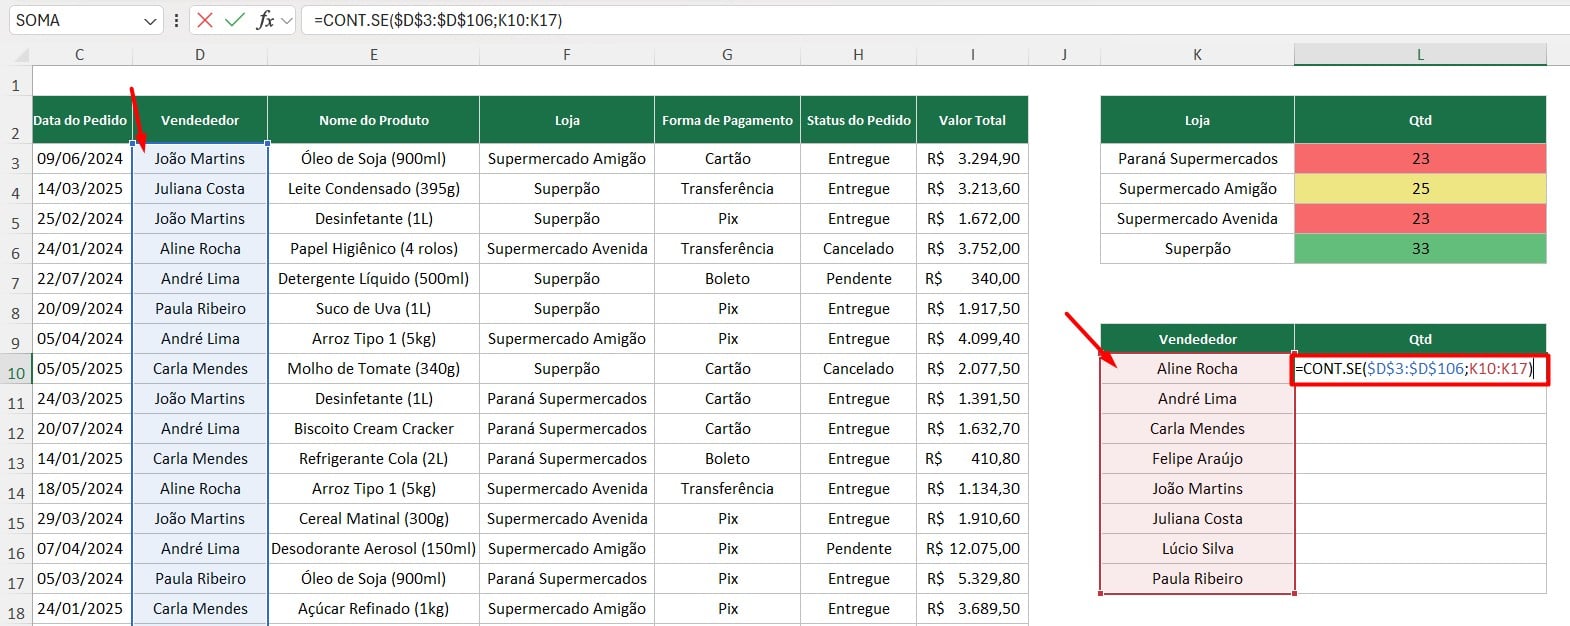Confirm the formula with the green checkmark
The height and width of the screenshot is (626, 1570).
coord(234,20)
